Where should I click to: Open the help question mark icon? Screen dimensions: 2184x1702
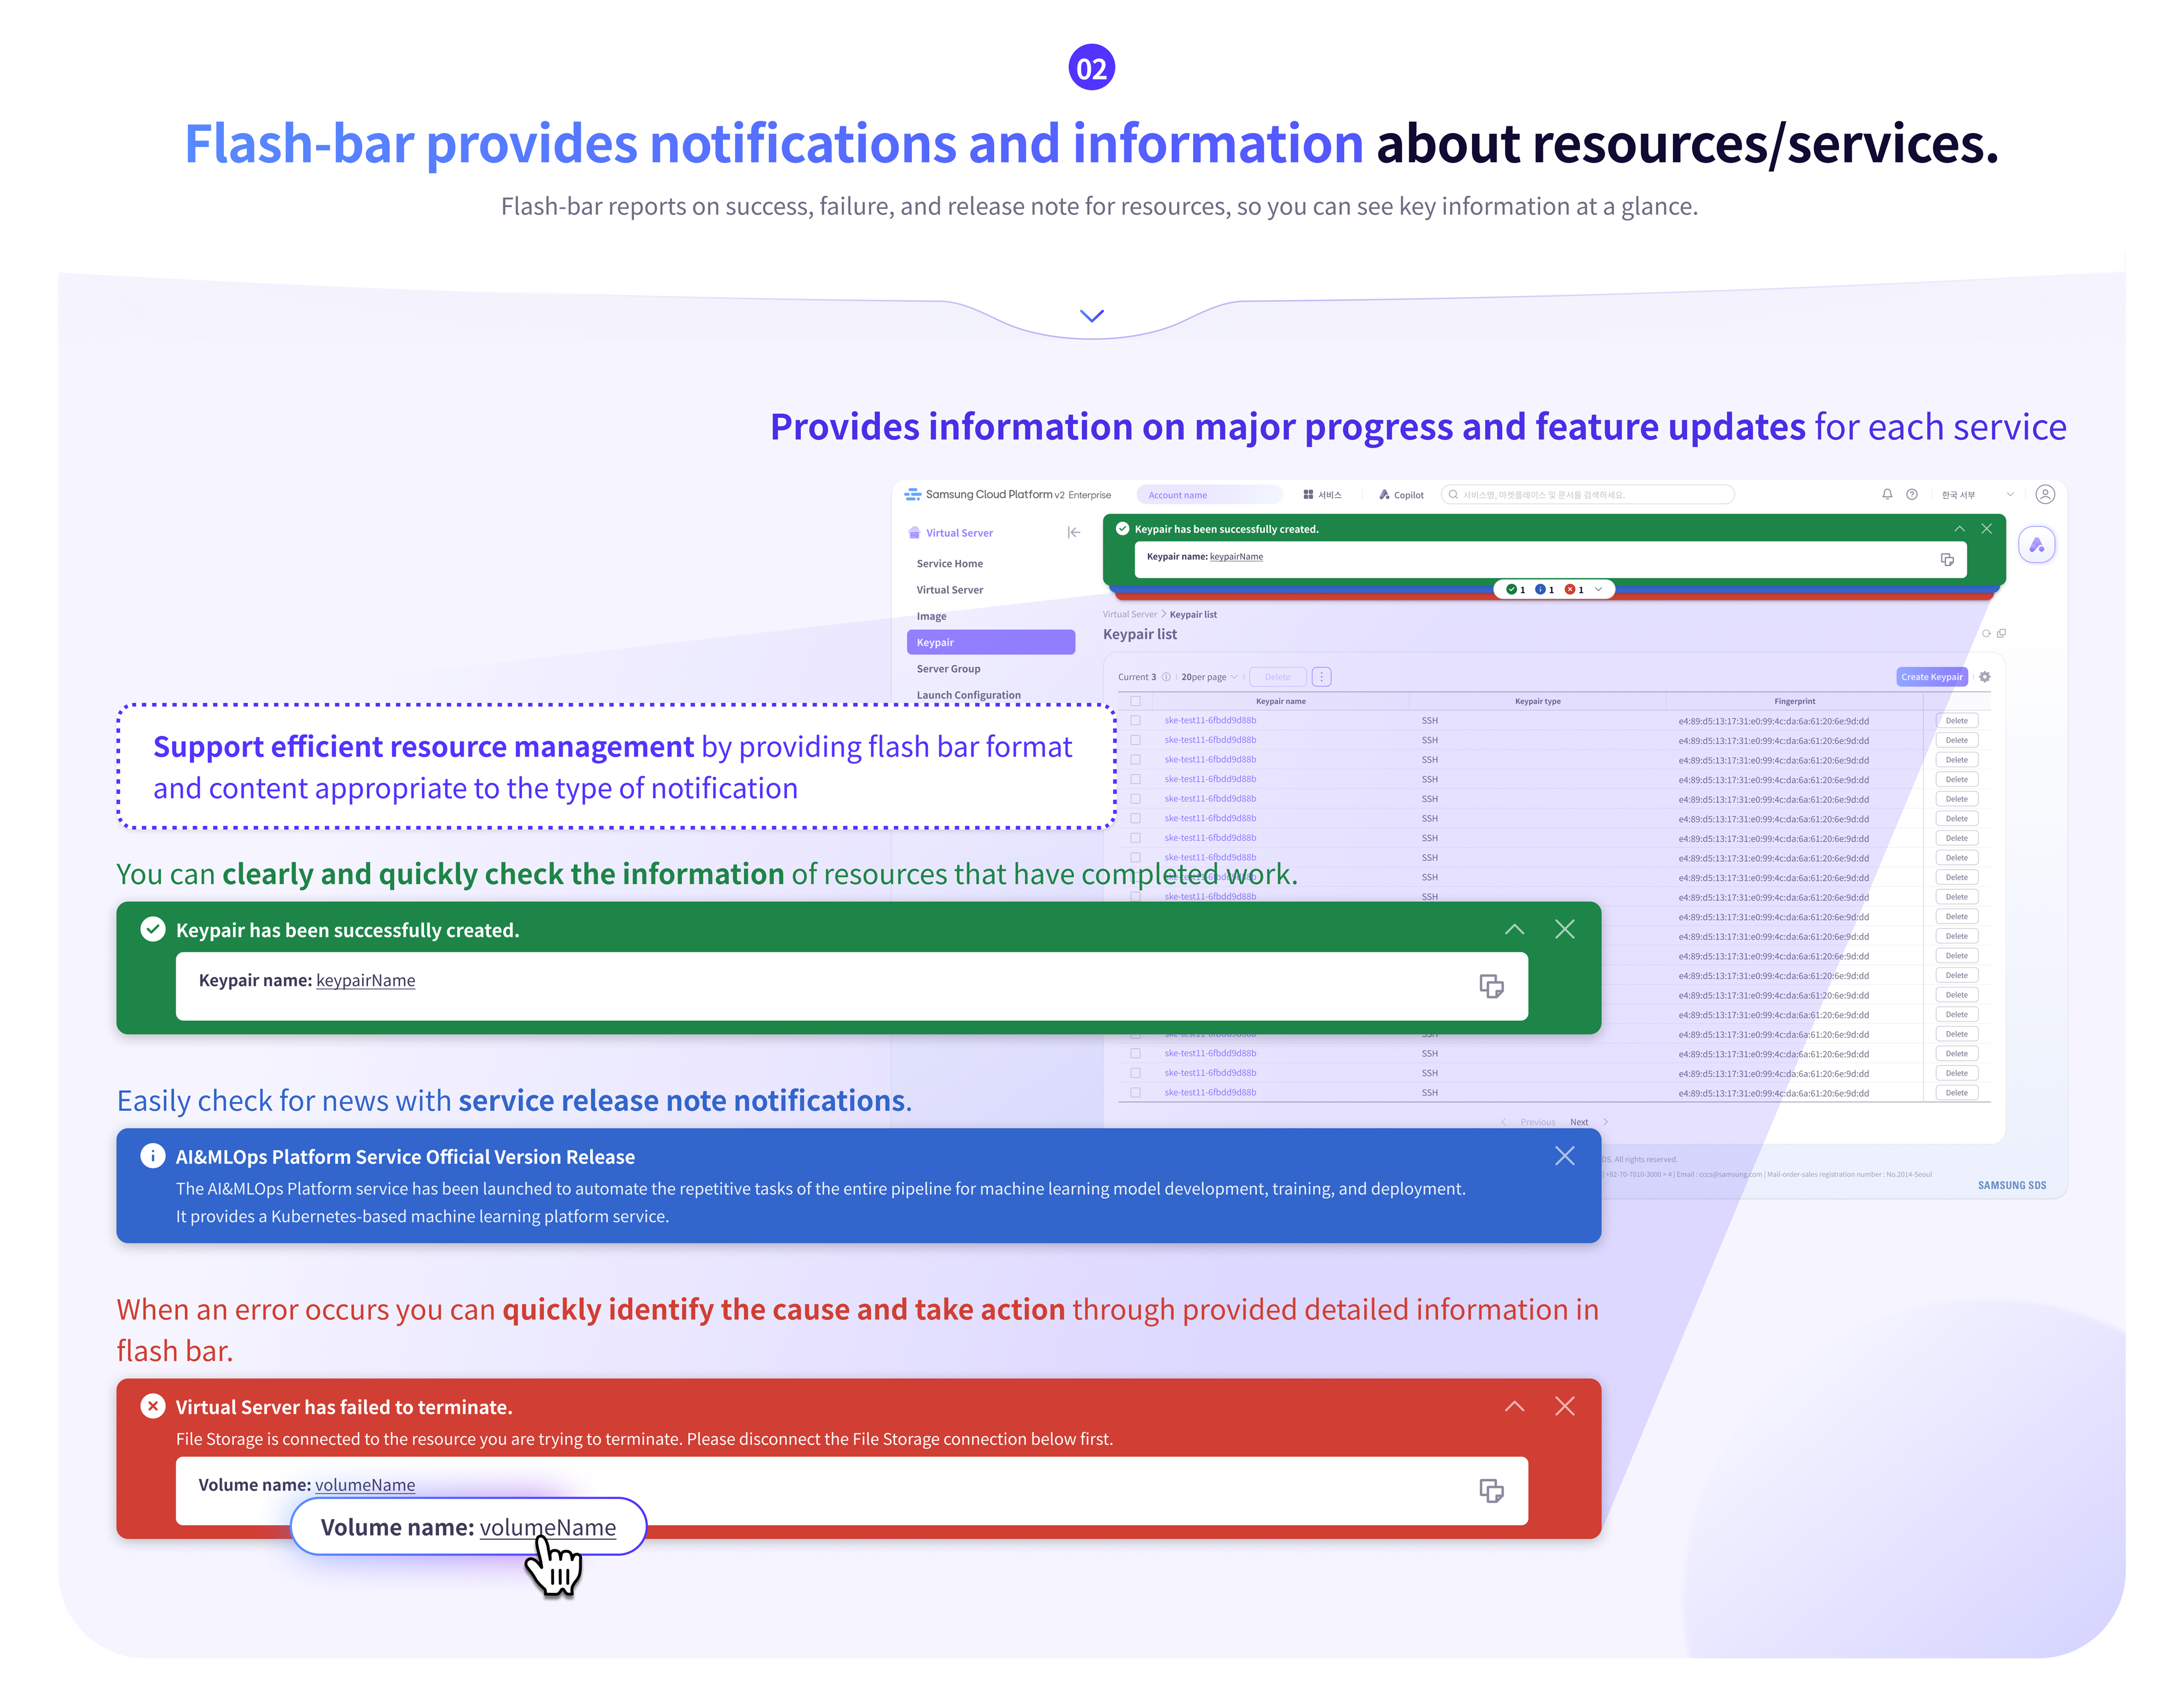(1911, 494)
